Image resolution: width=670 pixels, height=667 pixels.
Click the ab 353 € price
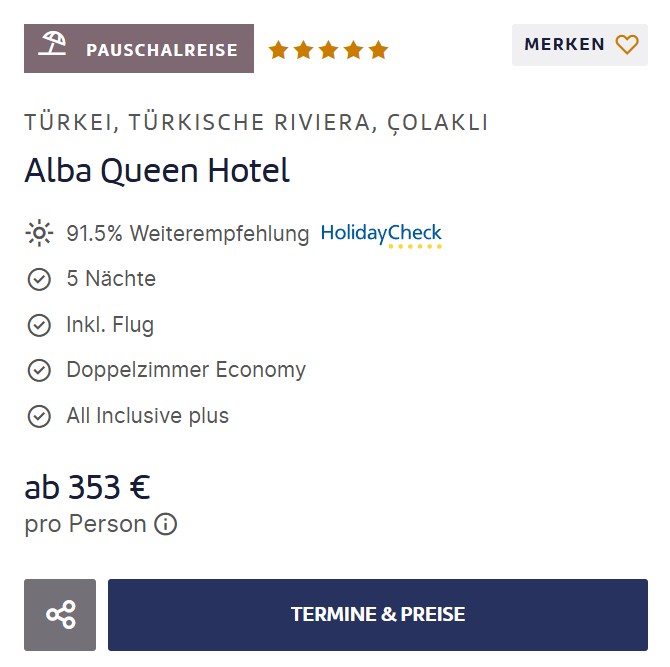coord(88,487)
